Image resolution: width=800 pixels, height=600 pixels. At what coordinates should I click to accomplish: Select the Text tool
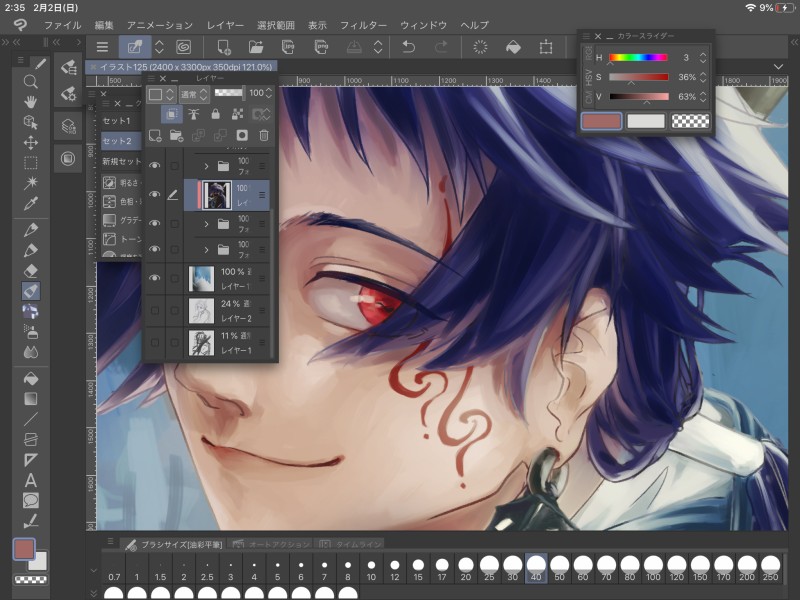[x=31, y=480]
